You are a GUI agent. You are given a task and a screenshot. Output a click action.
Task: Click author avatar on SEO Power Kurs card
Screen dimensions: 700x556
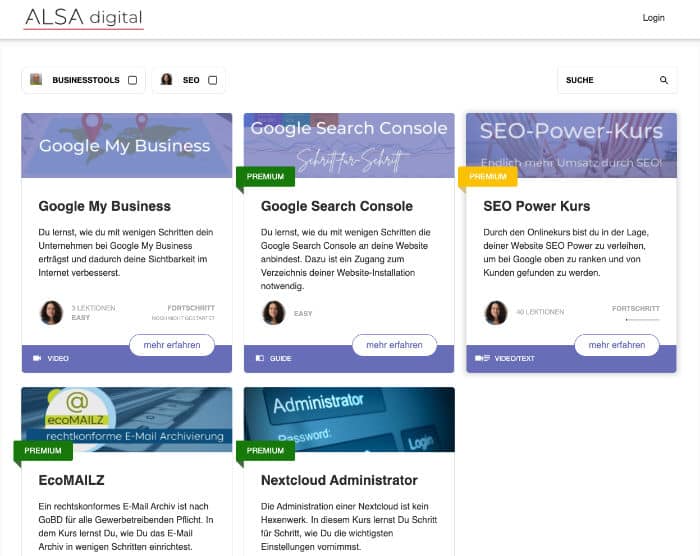click(x=496, y=312)
